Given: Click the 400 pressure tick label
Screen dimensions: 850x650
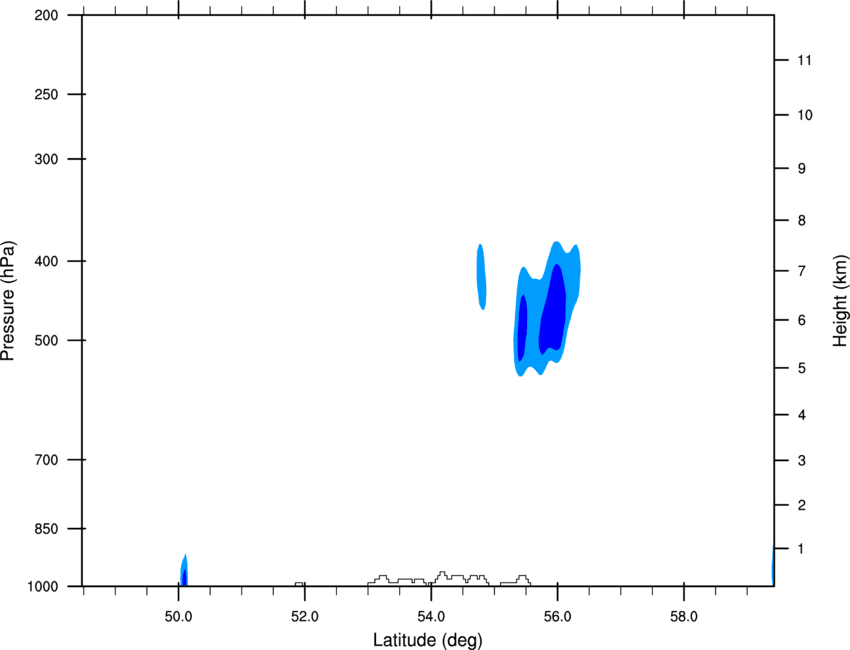Looking at the screenshot, I should (46, 261).
